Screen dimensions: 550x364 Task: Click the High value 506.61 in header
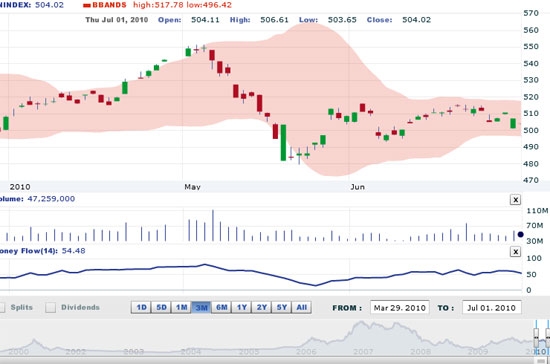tap(274, 20)
